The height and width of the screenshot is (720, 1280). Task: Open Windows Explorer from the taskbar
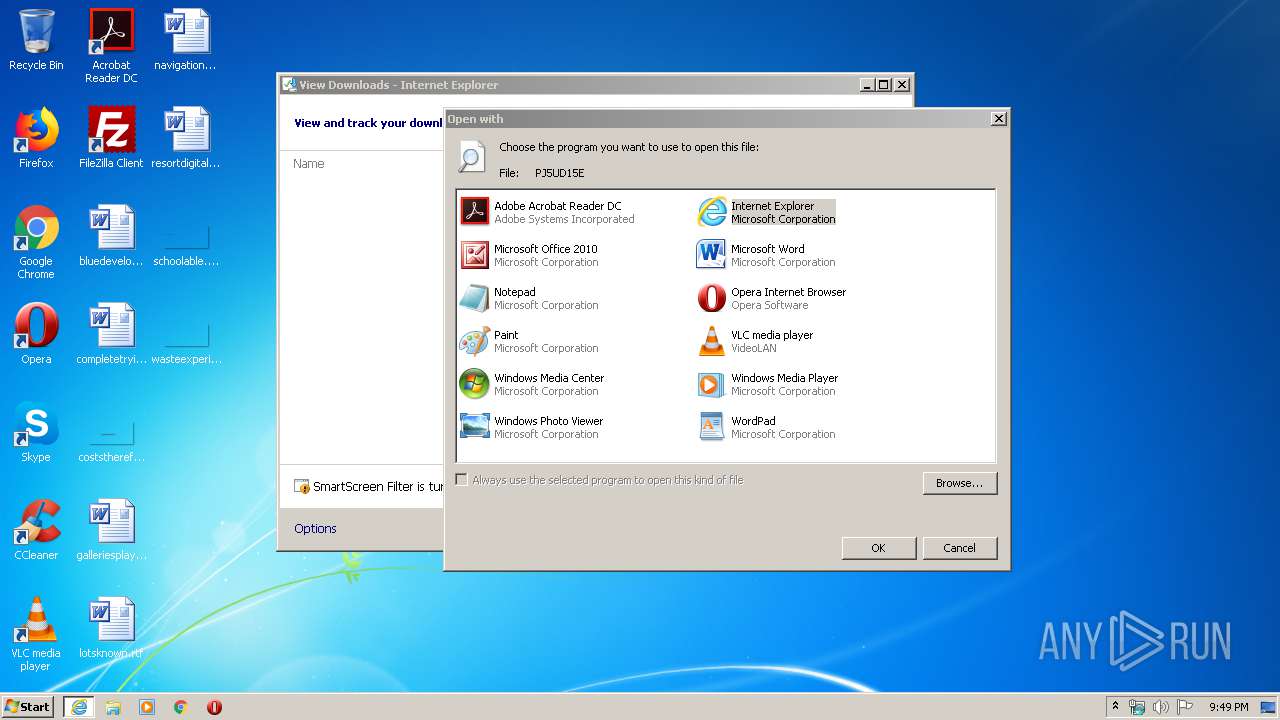click(x=113, y=707)
